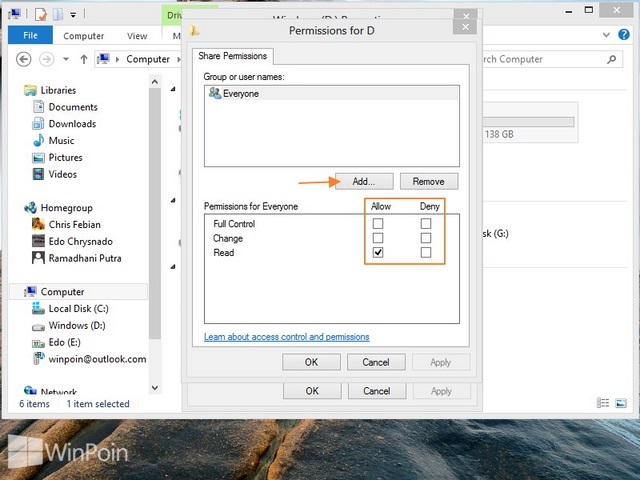Select Network in the navigation pane
Image resolution: width=640 pixels, height=480 pixels.
58,392
